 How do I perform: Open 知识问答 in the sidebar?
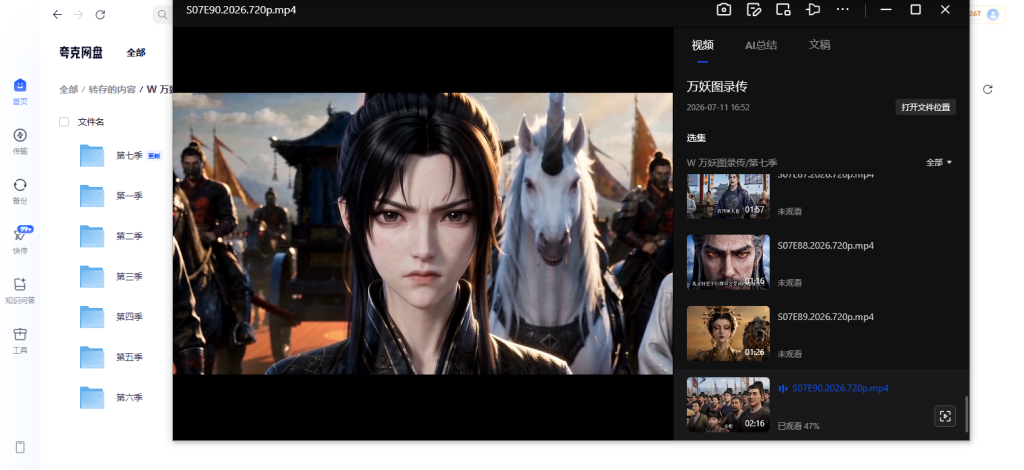point(20,290)
